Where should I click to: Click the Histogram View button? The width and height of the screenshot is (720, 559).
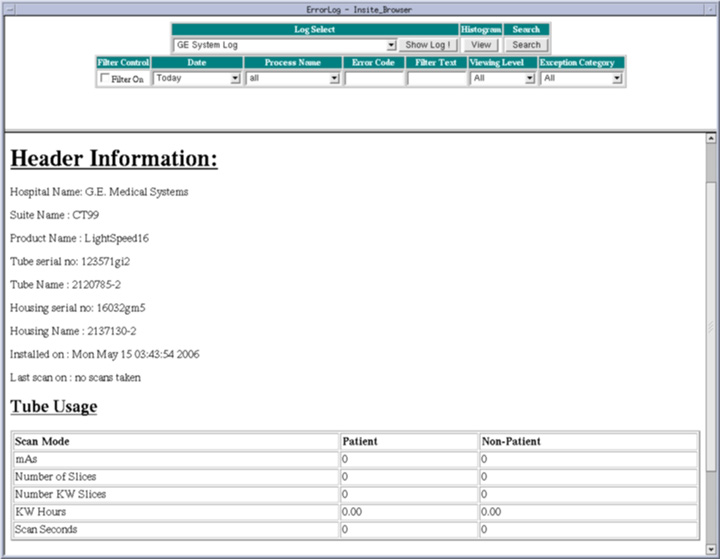(481, 45)
